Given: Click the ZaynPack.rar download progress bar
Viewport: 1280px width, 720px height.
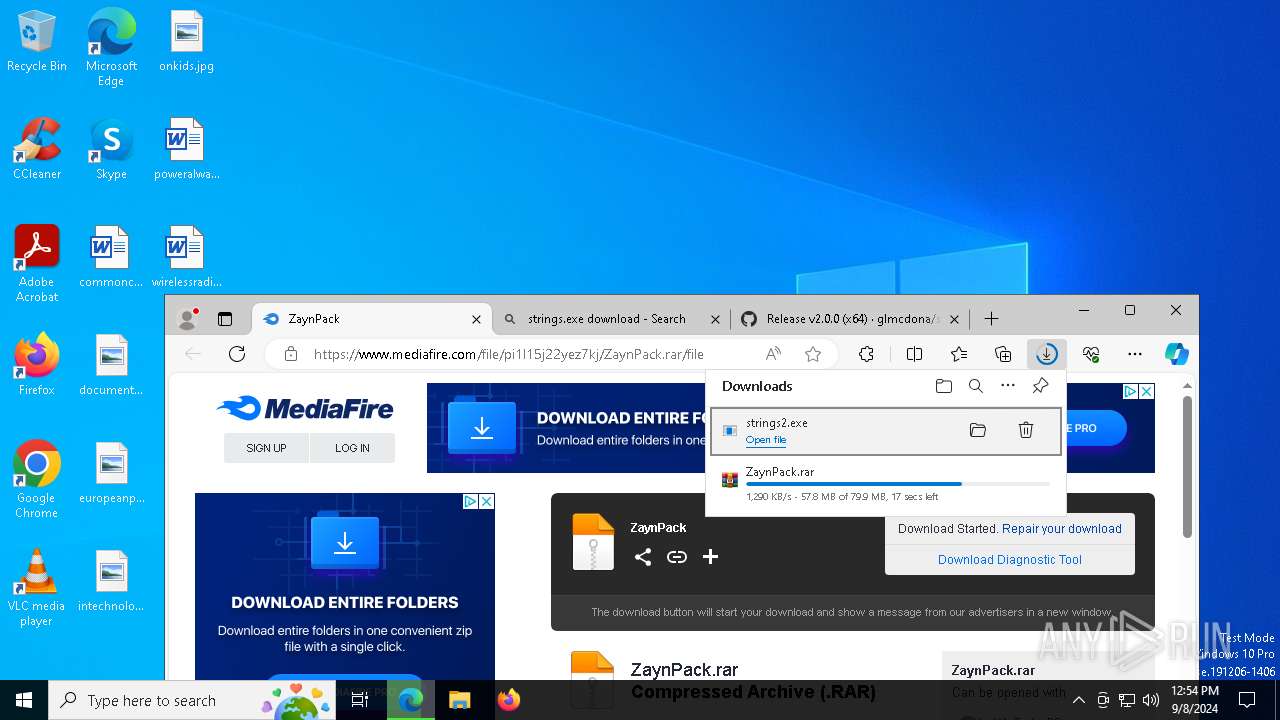Looking at the screenshot, I should [898, 484].
